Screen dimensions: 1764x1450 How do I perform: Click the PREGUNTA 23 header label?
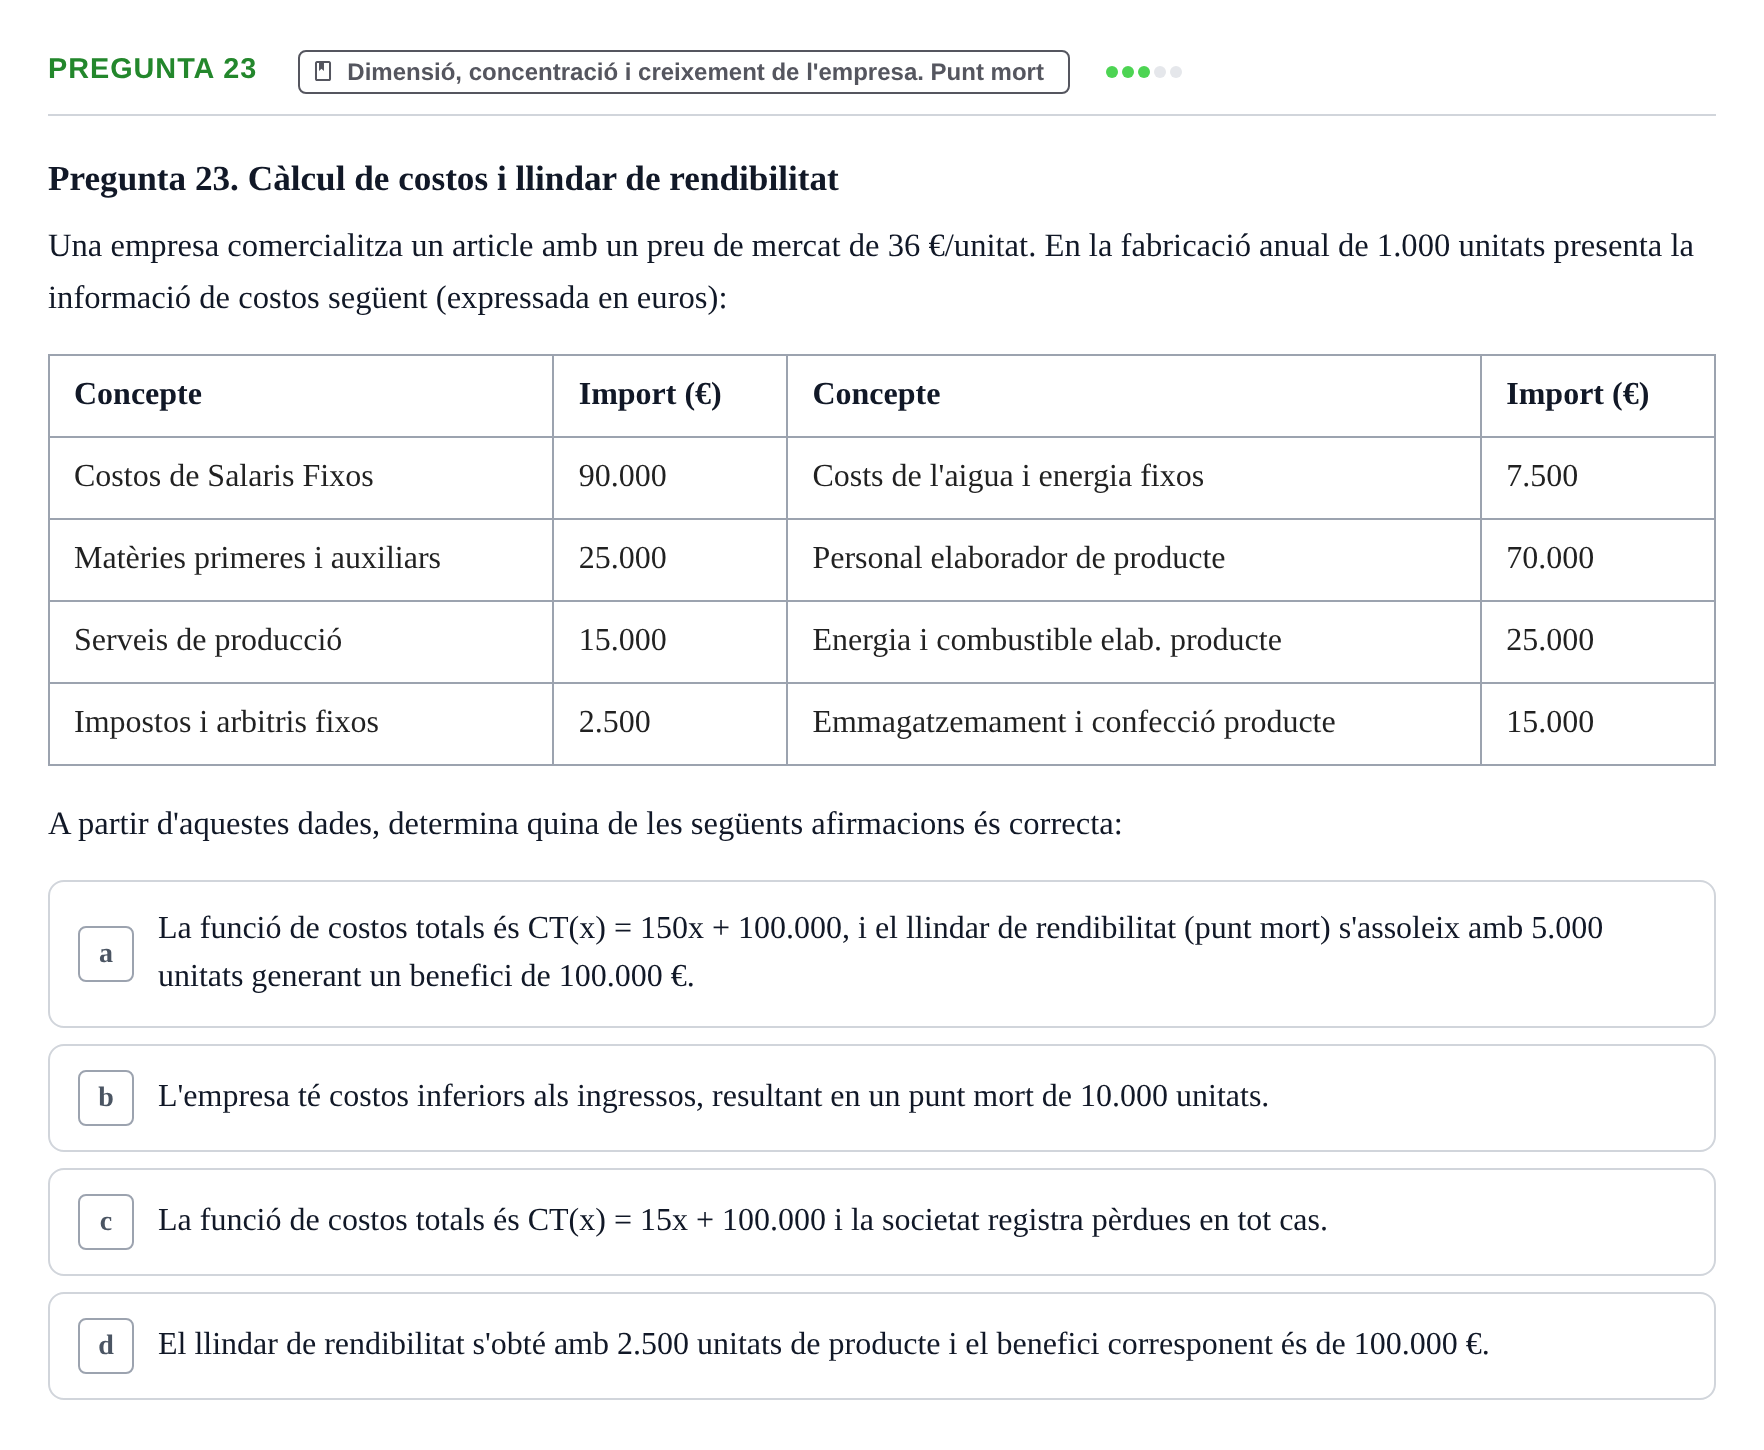coord(152,69)
